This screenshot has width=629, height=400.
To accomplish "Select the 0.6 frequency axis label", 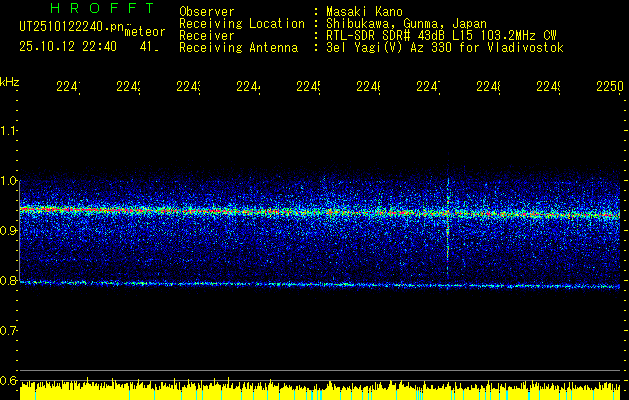I will [10, 380].
